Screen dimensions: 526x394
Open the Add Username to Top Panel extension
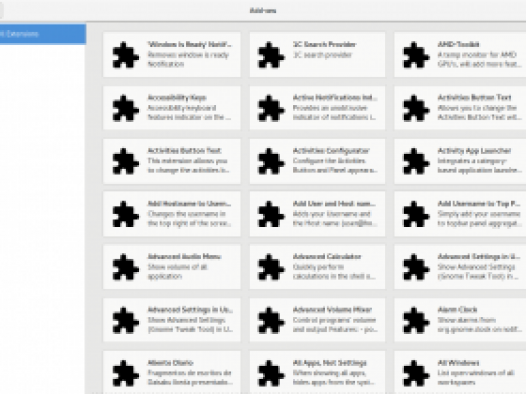pos(460,214)
